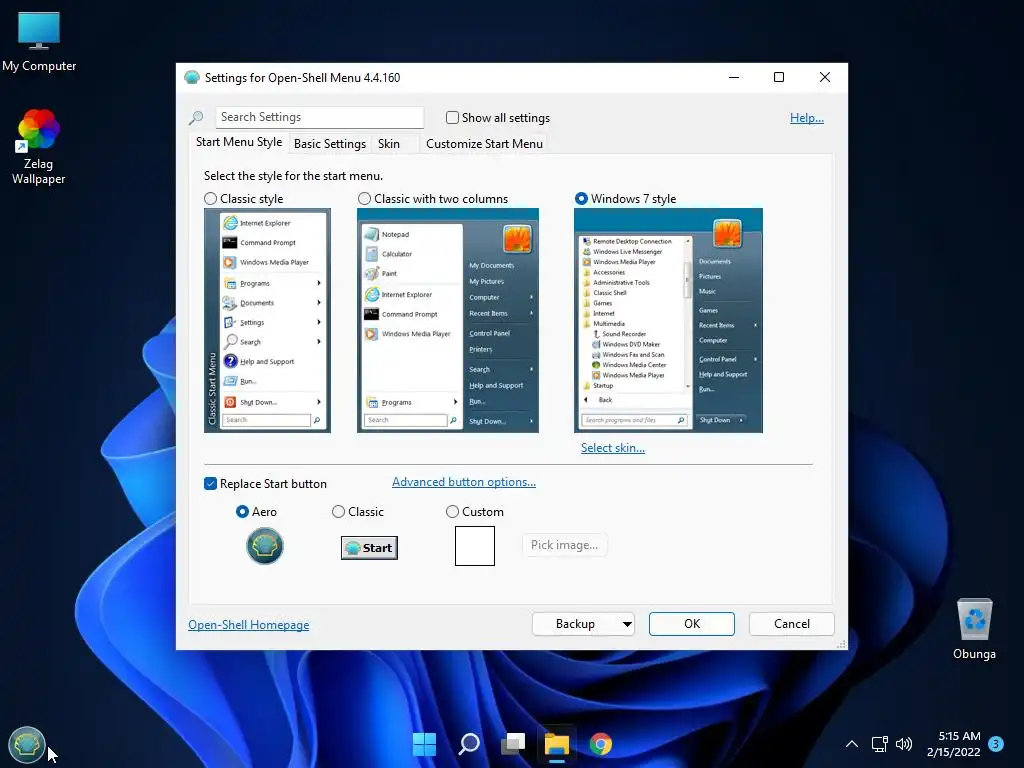Open the network status tray icon
The height and width of the screenshot is (768, 1024).
[879, 744]
